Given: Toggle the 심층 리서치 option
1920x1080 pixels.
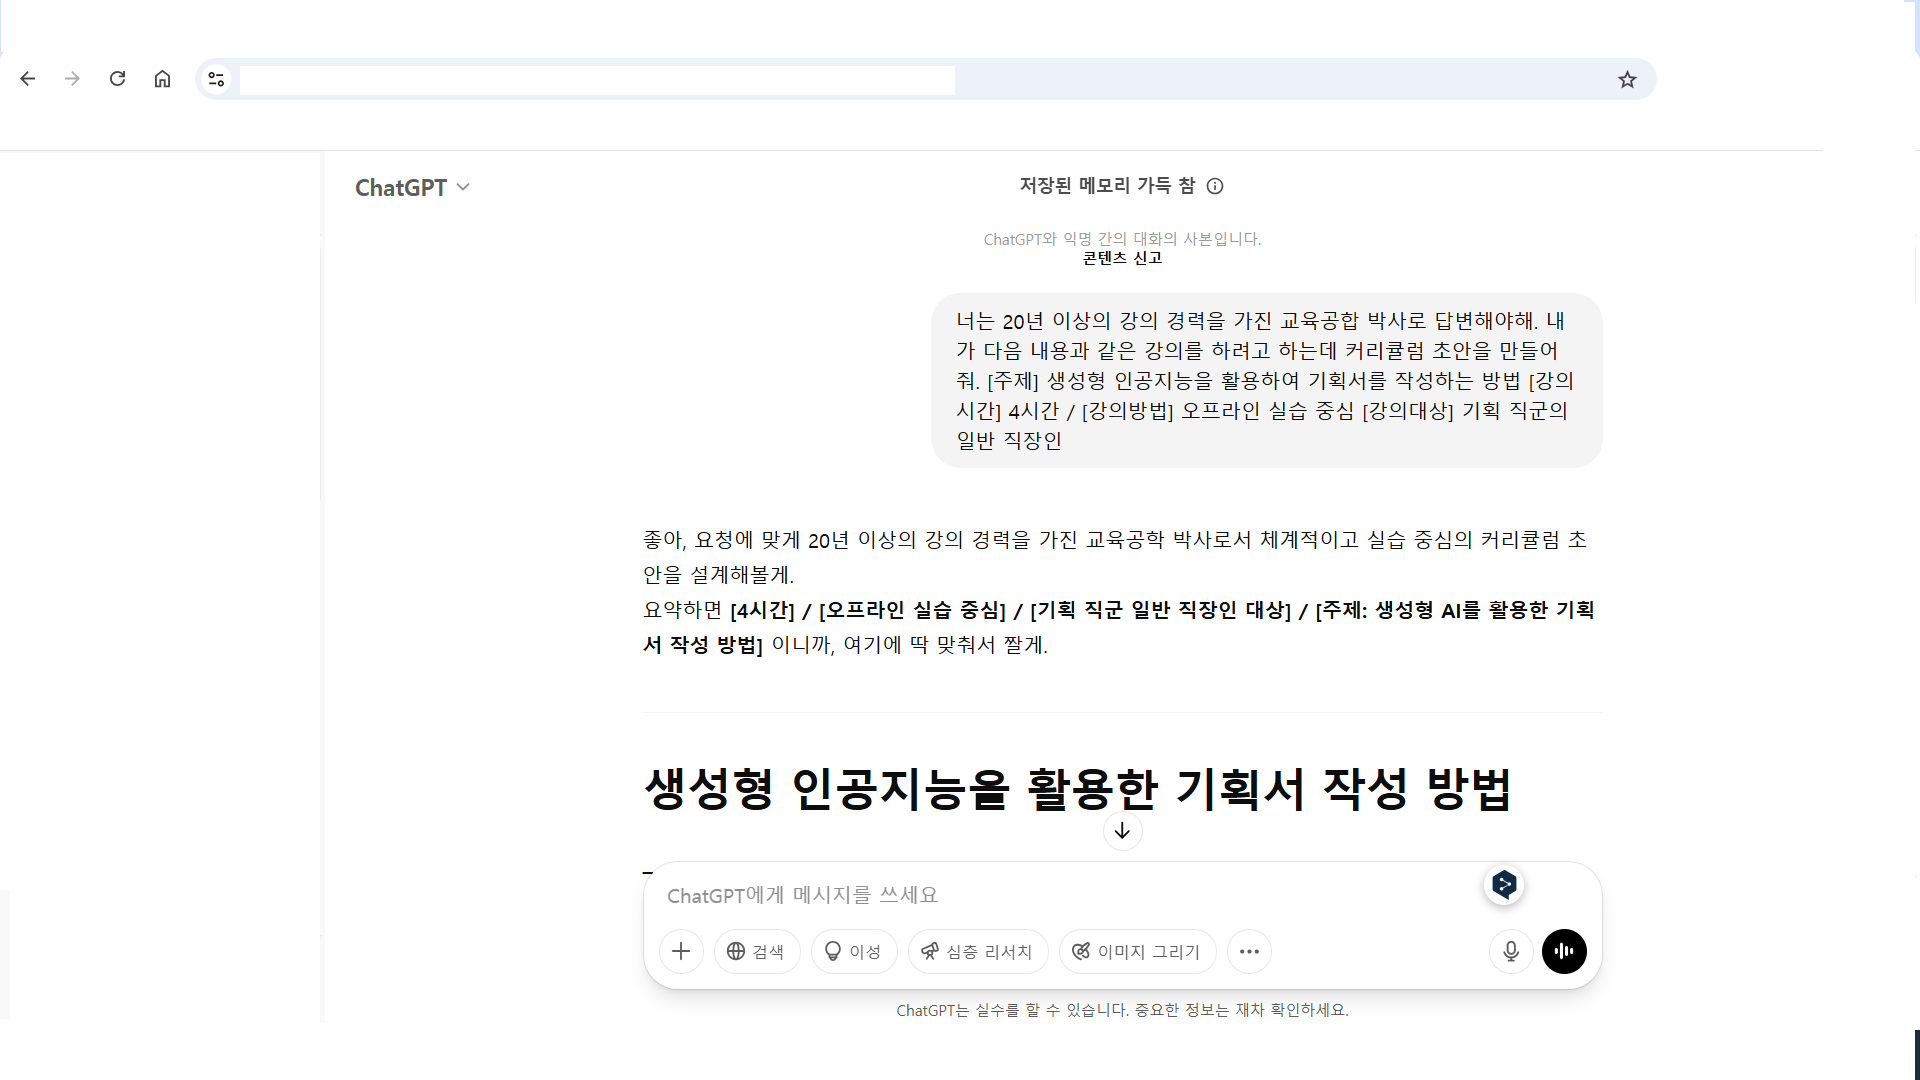Looking at the screenshot, I should point(977,951).
